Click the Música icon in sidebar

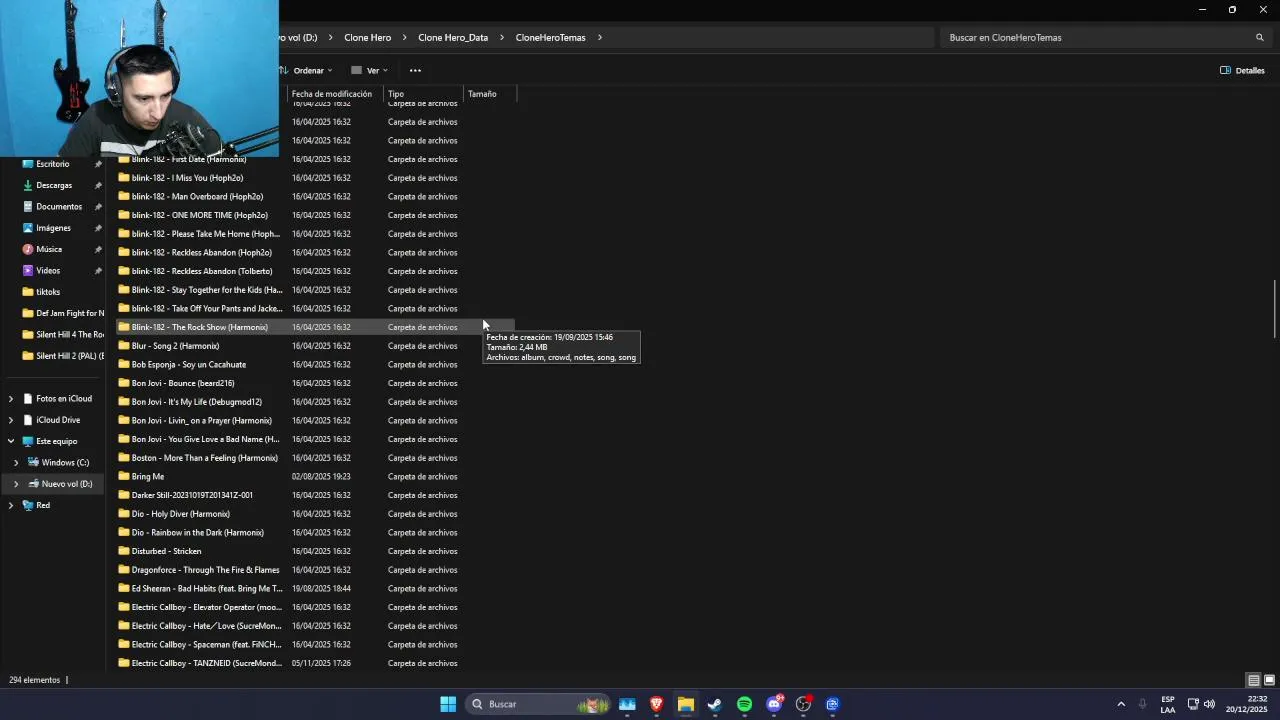tap(28, 249)
